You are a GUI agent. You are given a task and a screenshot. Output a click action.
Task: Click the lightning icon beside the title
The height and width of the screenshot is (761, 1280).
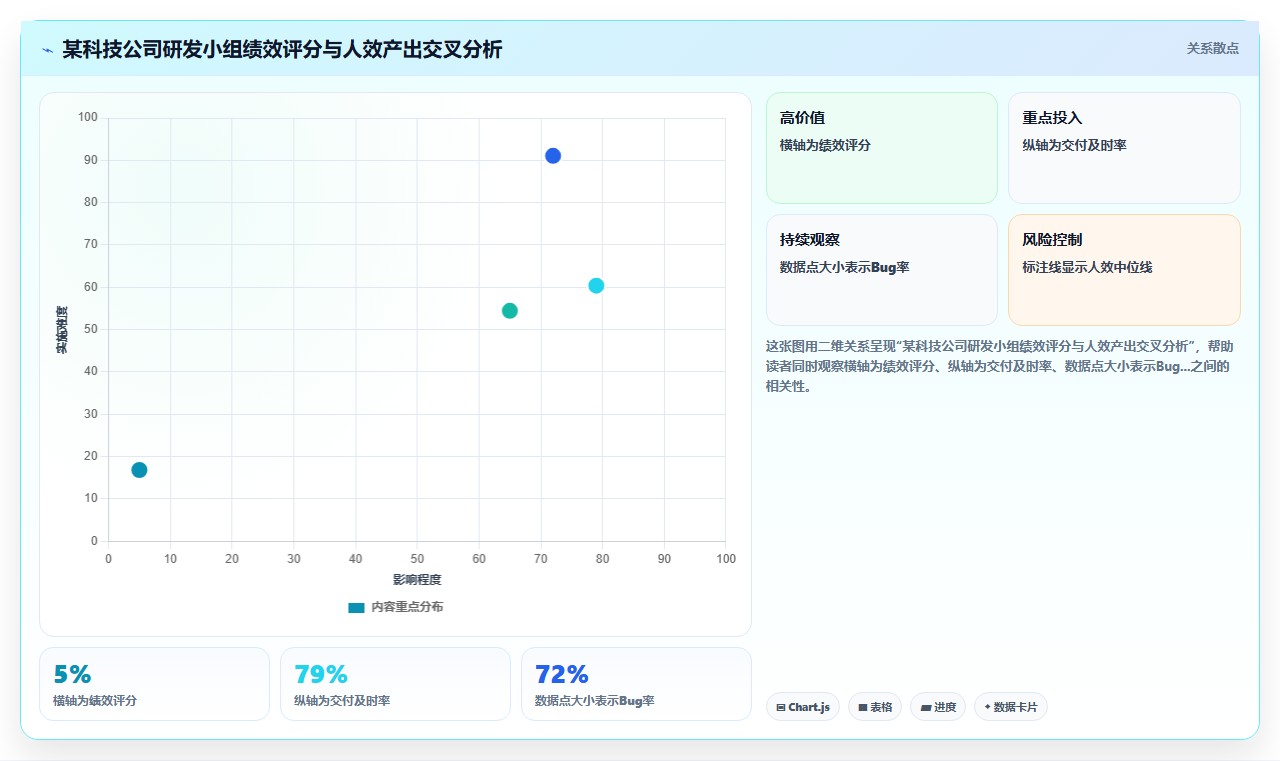[x=47, y=50]
